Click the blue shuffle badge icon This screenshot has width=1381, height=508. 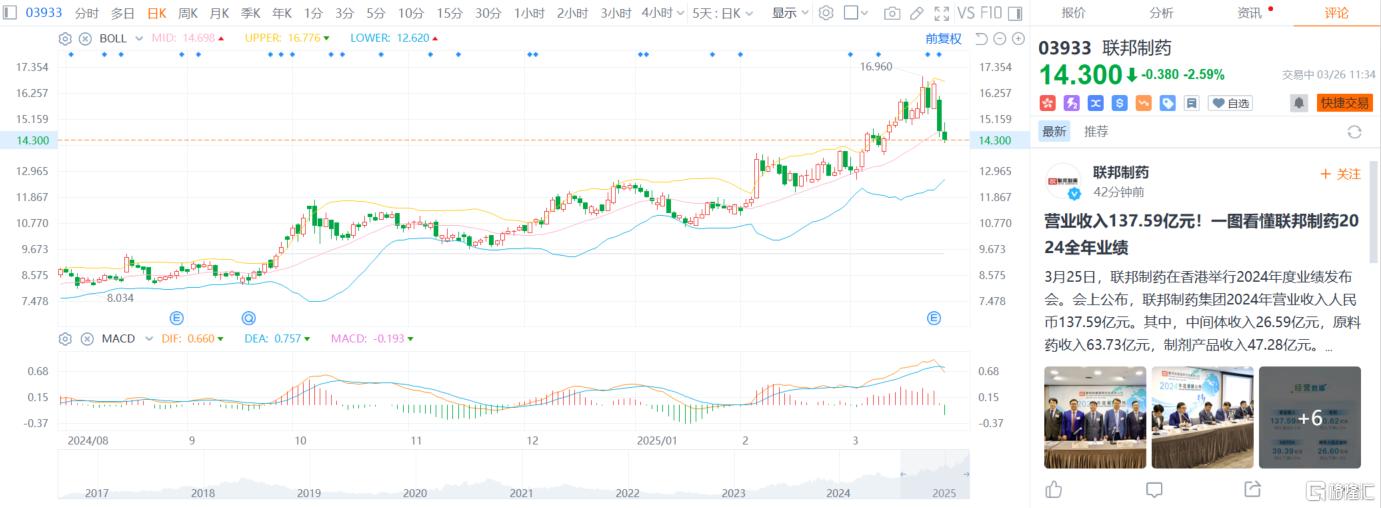point(1095,103)
